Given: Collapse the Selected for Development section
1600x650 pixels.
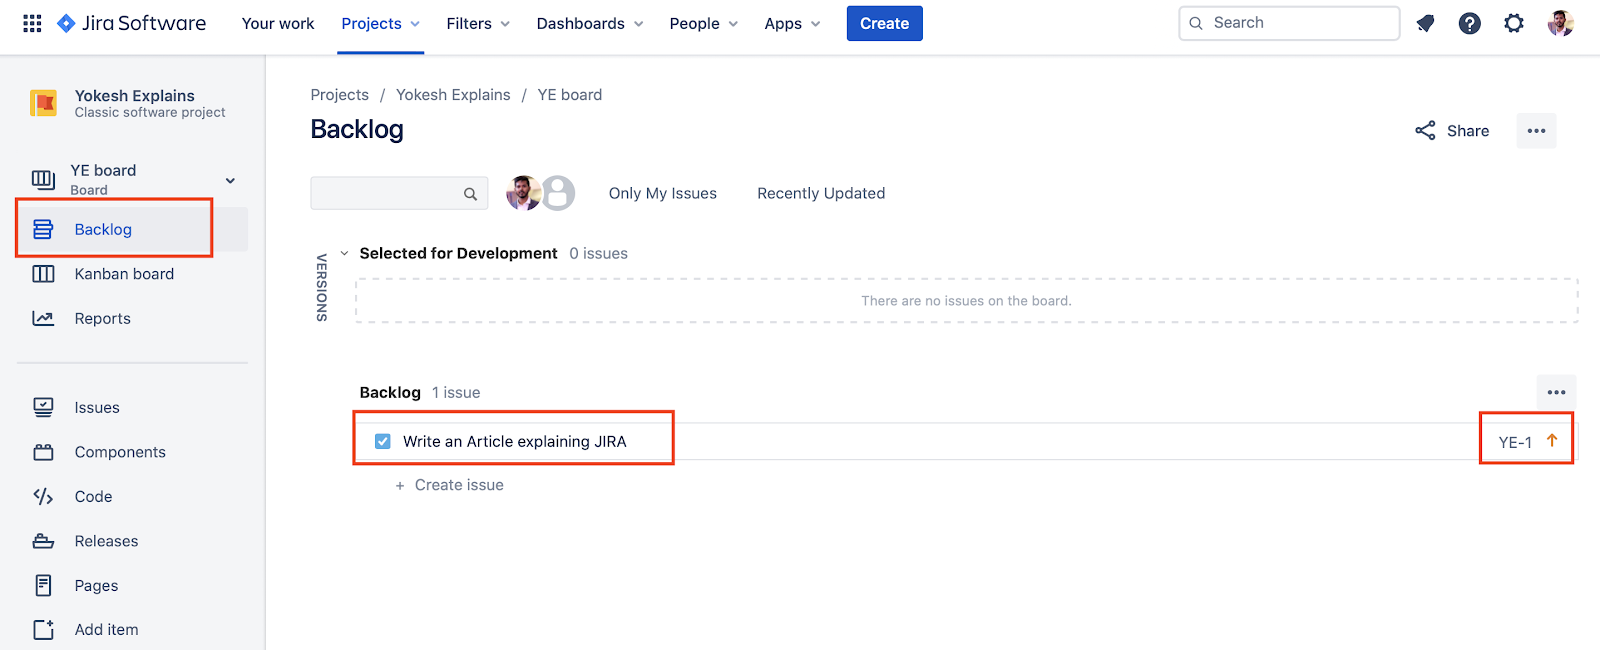Looking at the screenshot, I should tap(344, 253).
